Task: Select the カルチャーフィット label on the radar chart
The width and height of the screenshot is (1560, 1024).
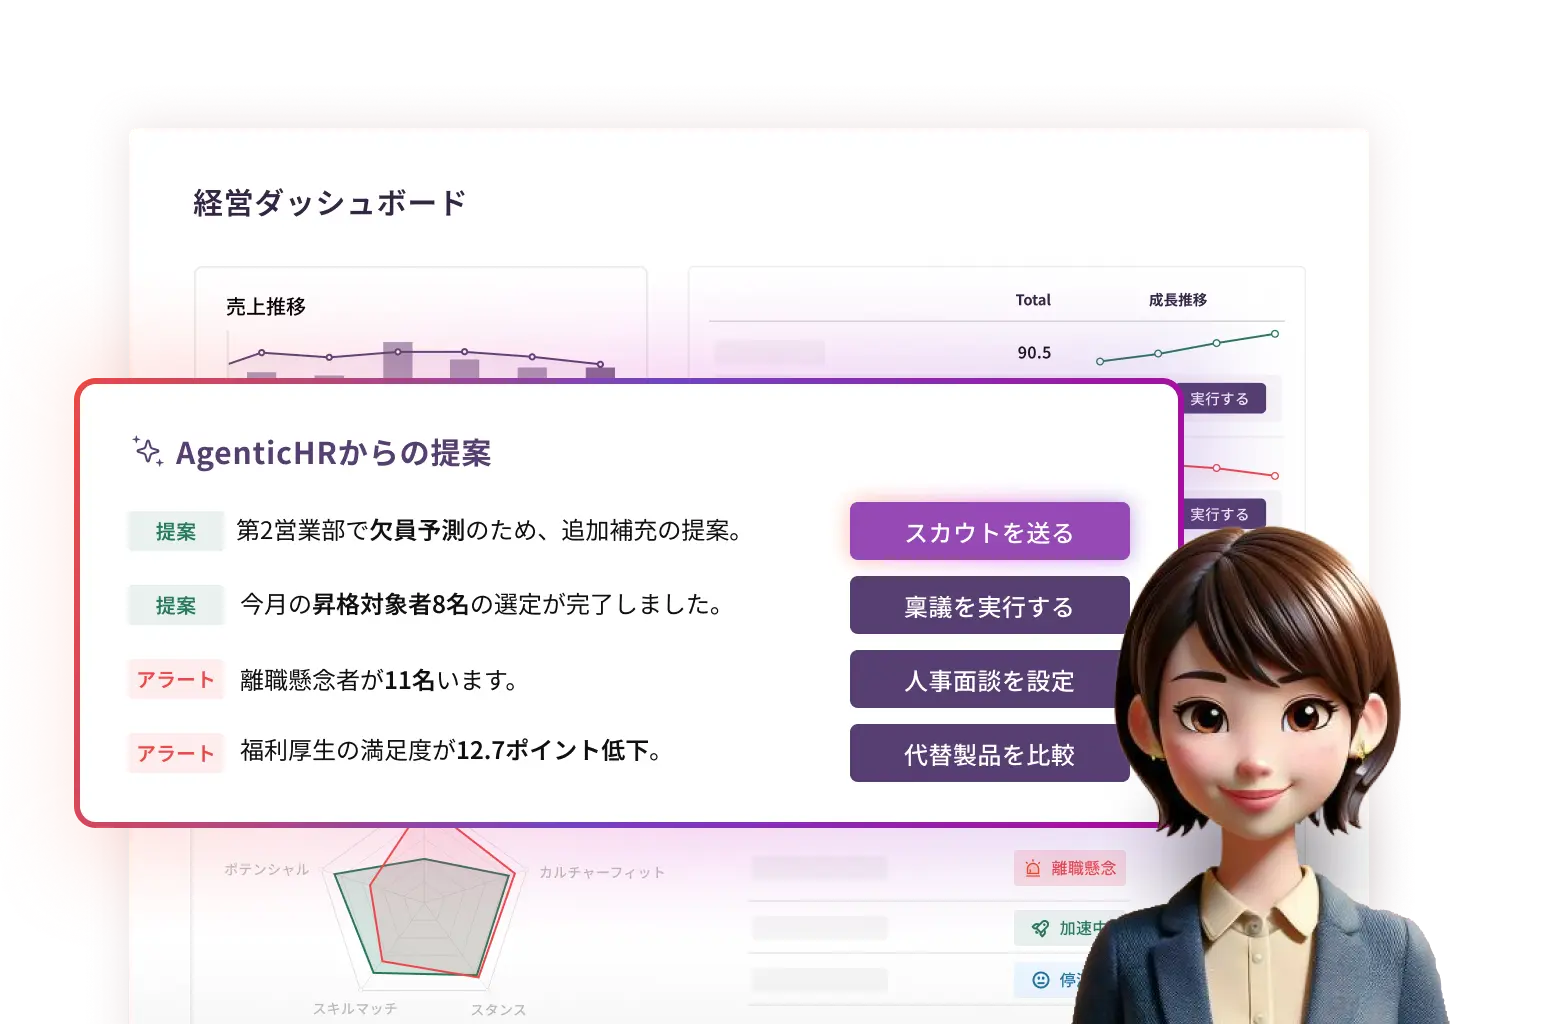Action: pyautogui.click(x=601, y=872)
